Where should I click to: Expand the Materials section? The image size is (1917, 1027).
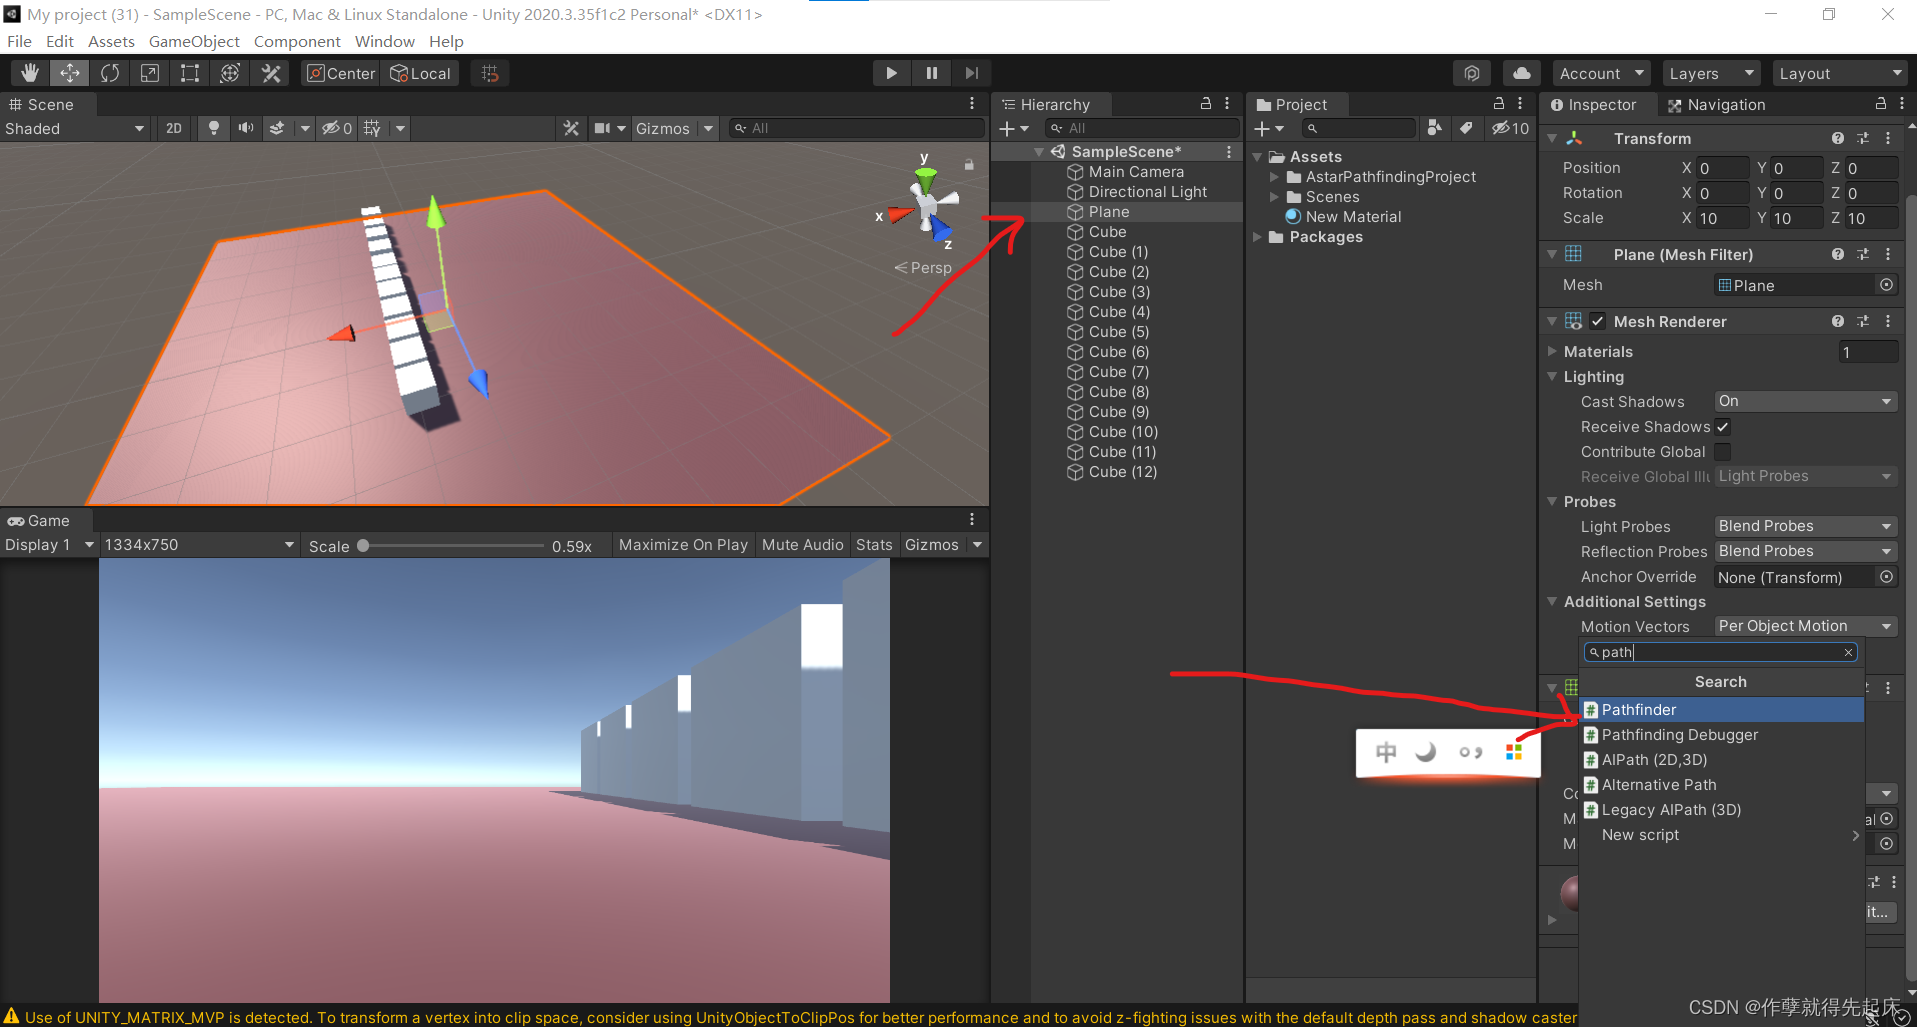click(x=1552, y=352)
